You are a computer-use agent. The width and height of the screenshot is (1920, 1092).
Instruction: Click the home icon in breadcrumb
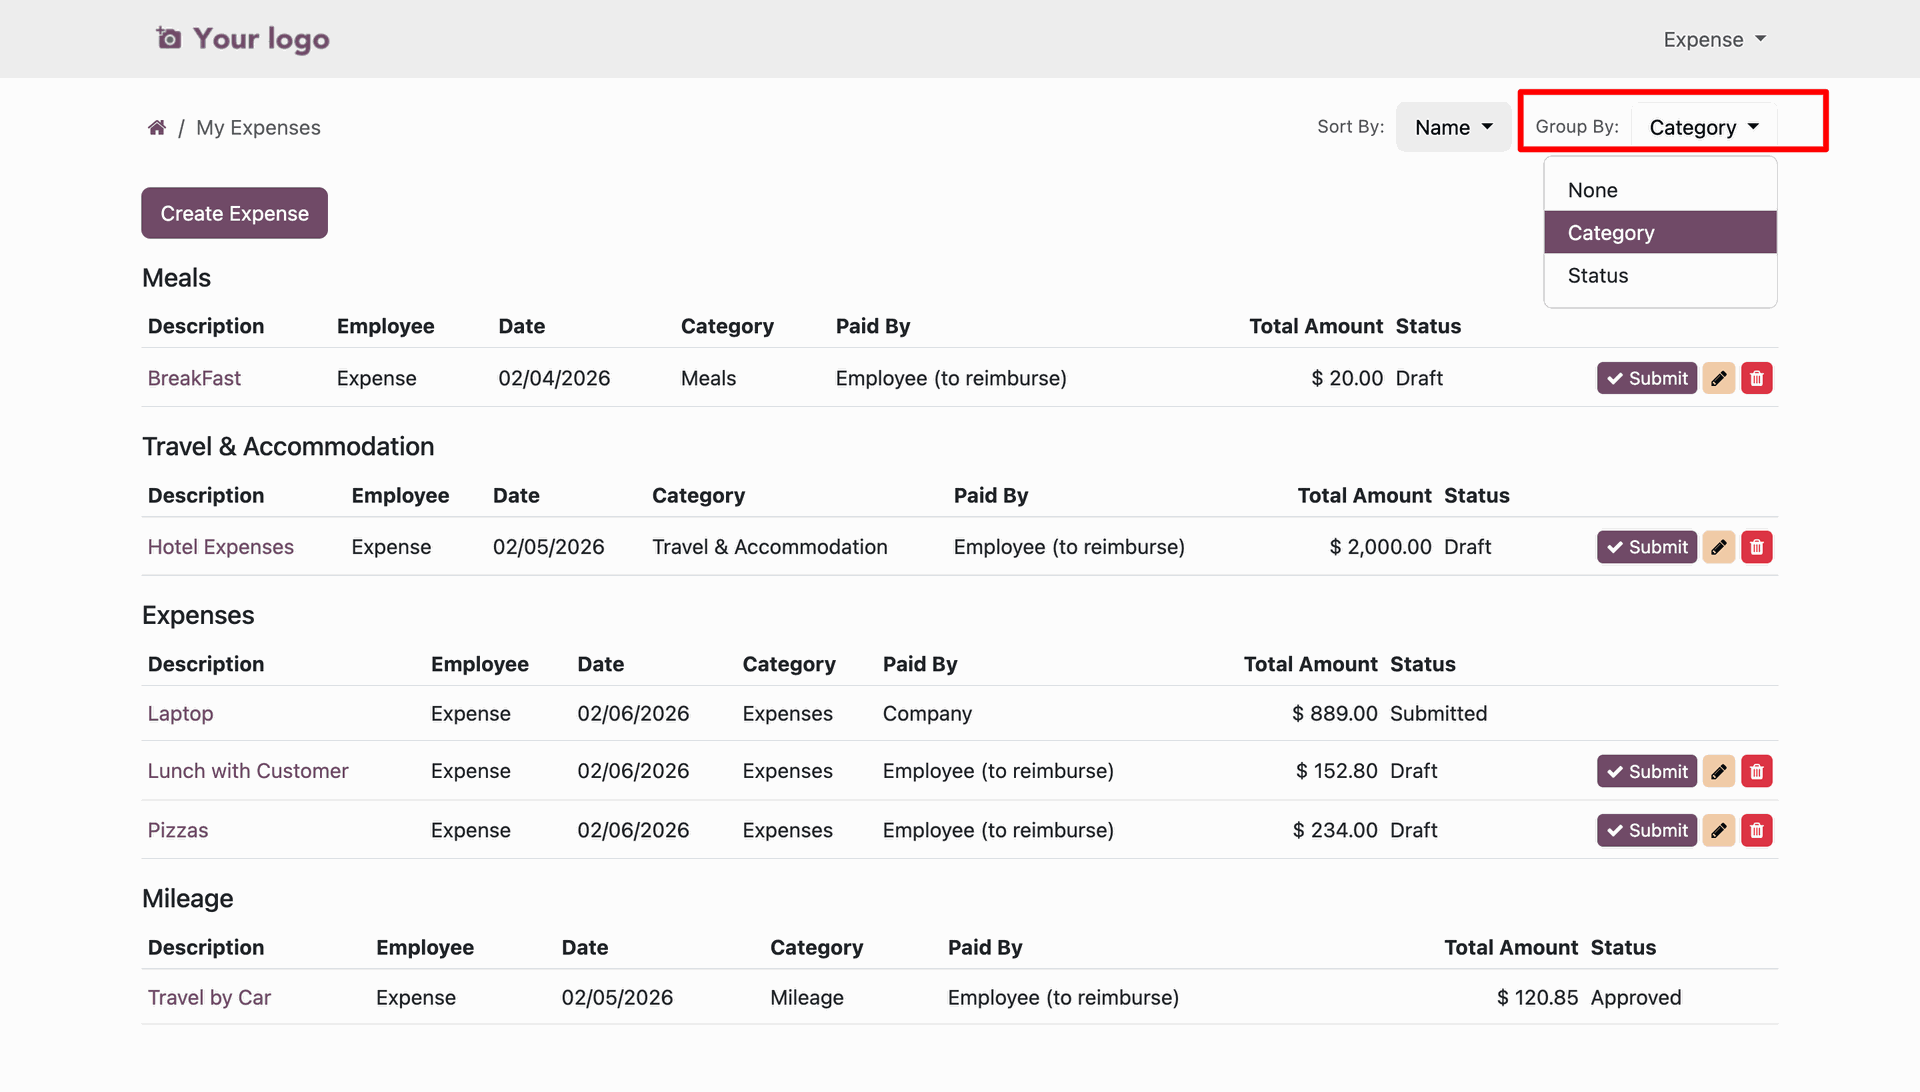[156, 127]
